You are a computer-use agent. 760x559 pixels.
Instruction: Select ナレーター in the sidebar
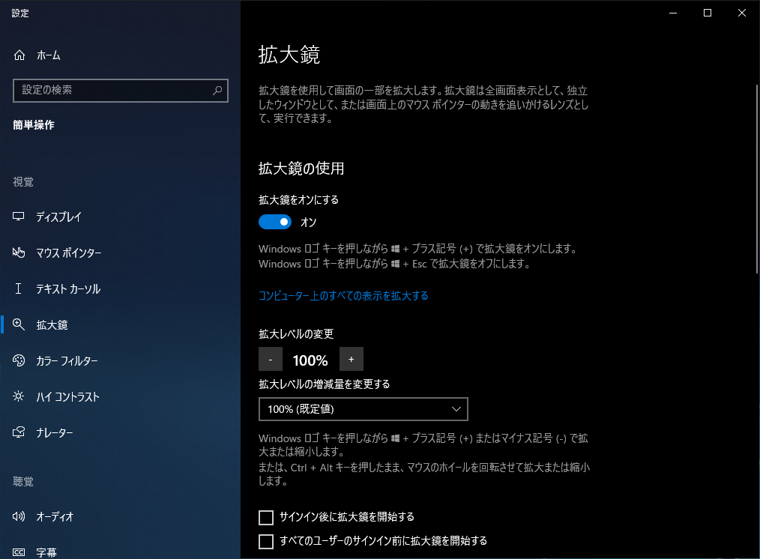point(120,432)
